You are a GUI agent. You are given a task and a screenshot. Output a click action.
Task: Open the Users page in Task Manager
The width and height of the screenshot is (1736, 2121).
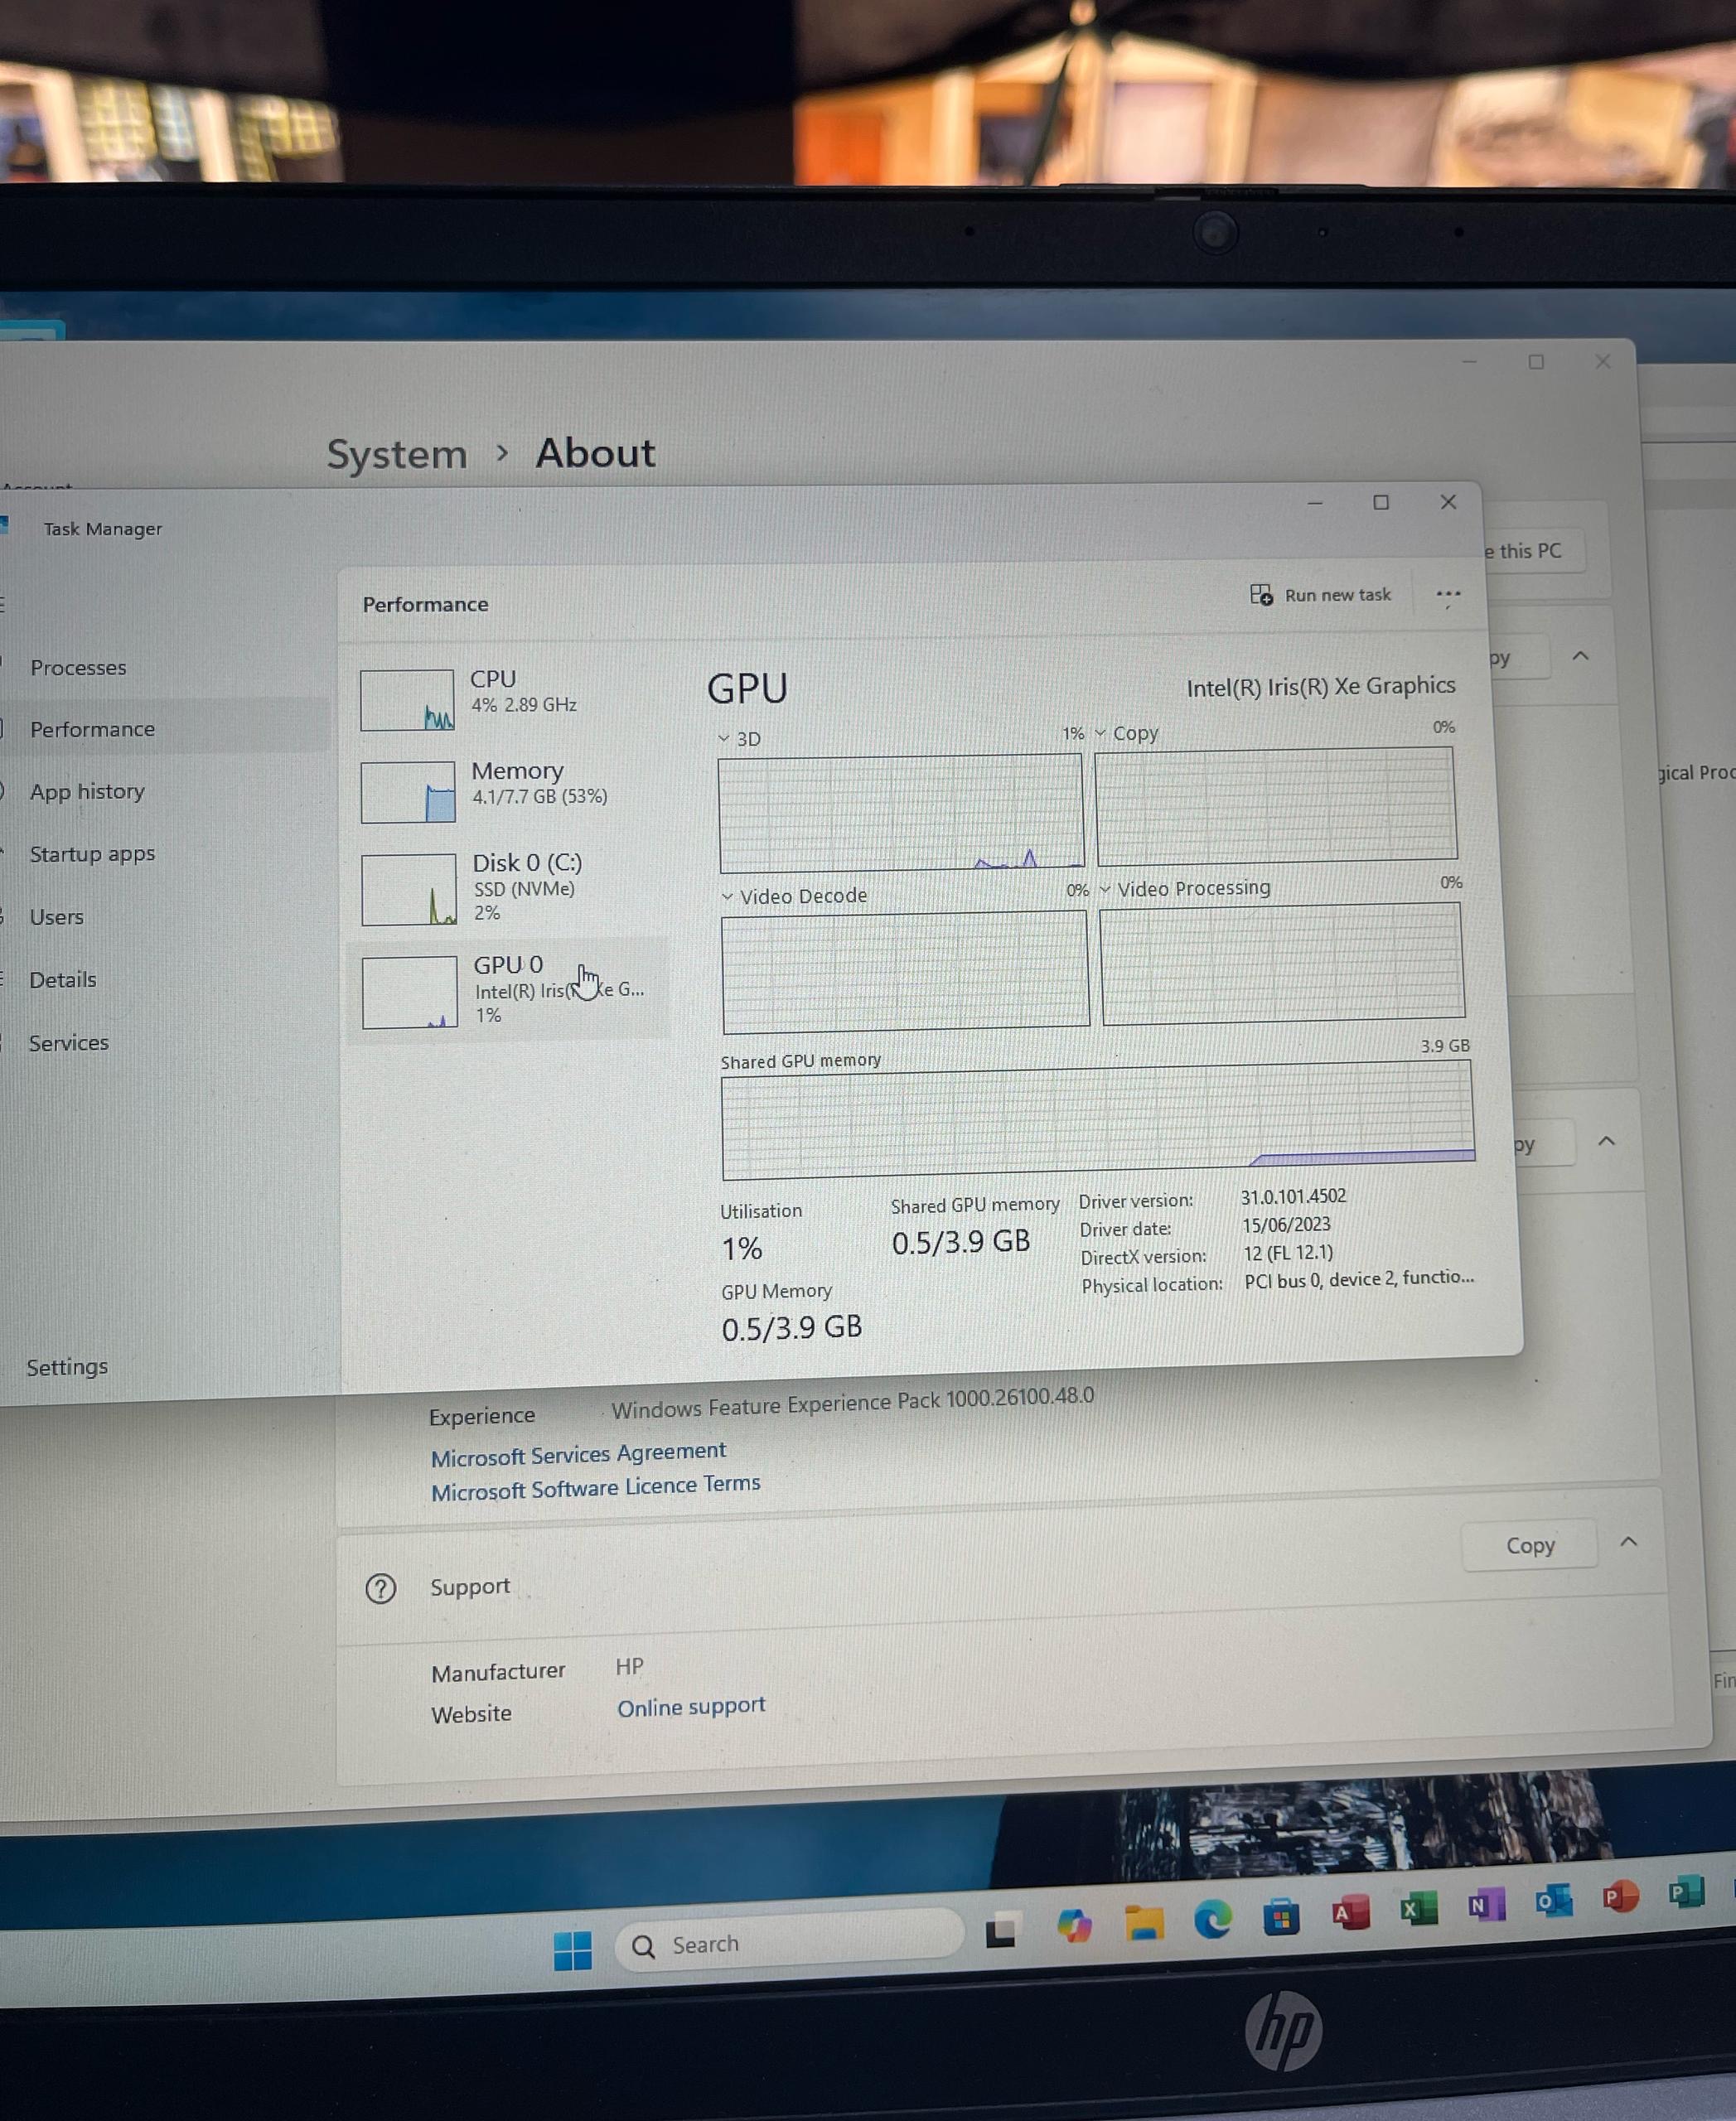[56, 917]
